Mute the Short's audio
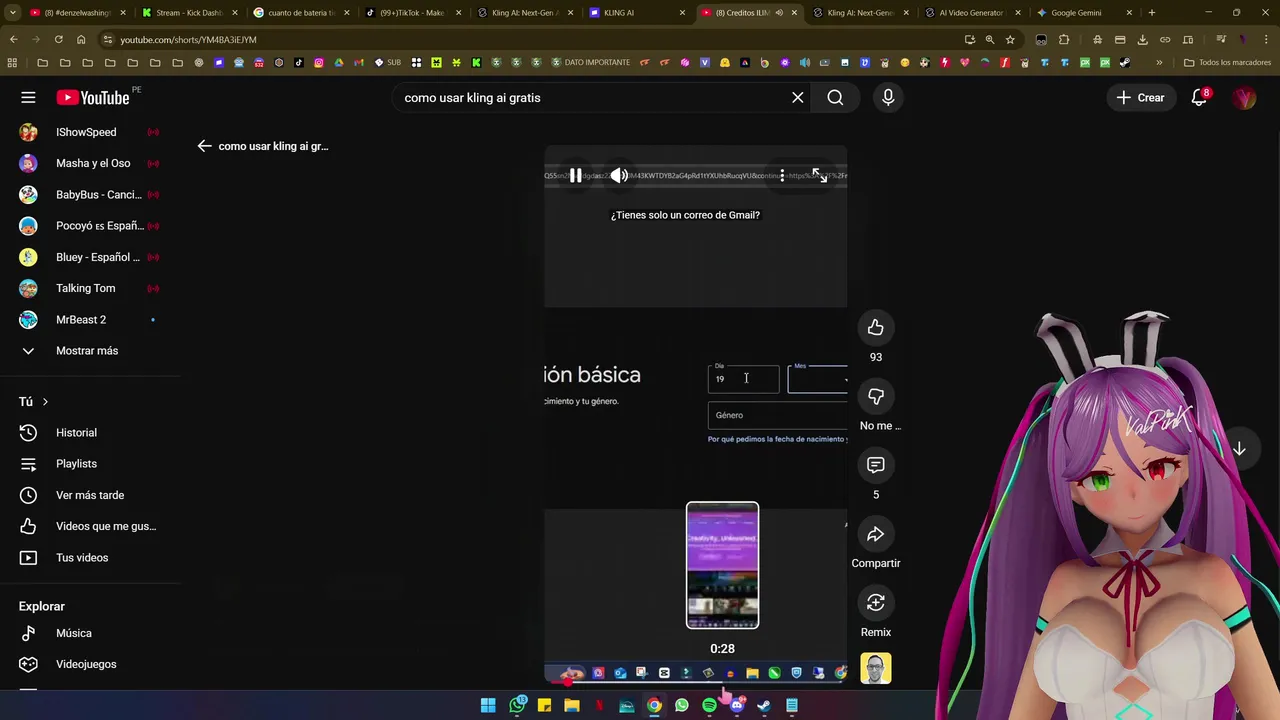This screenshot has width=1280, height=720. (620, 175)
